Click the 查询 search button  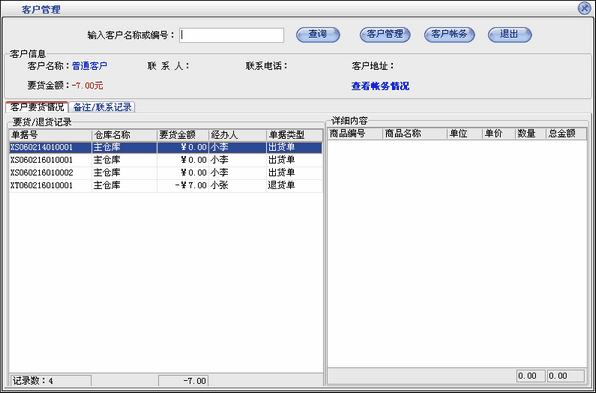318,35
